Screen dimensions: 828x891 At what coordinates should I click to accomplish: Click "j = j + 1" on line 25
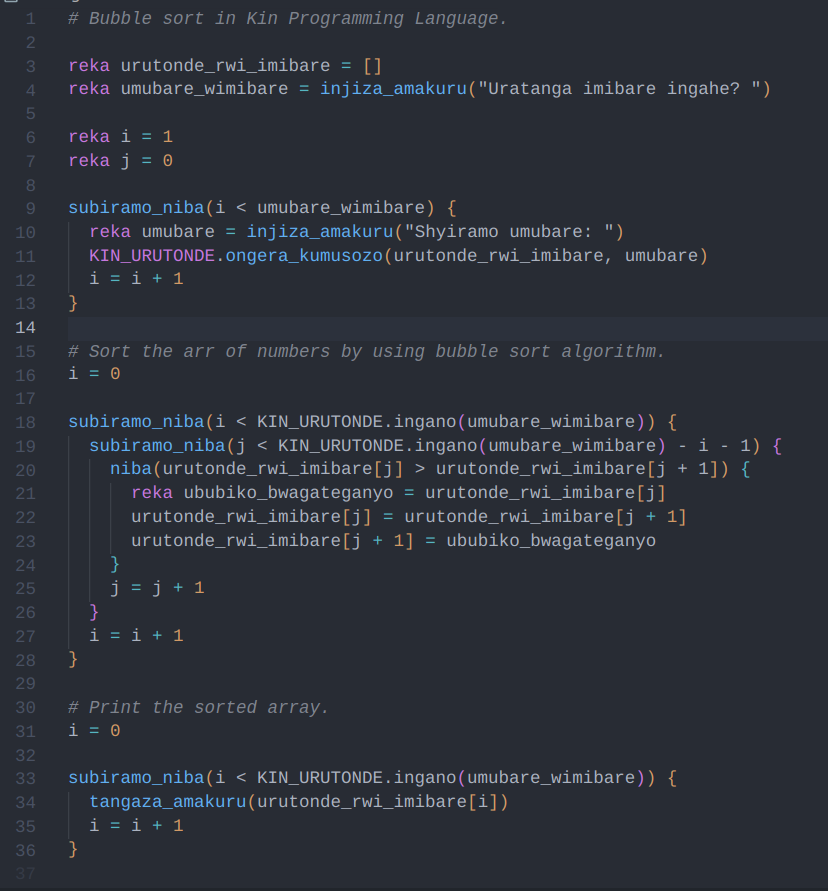(157, 588)
